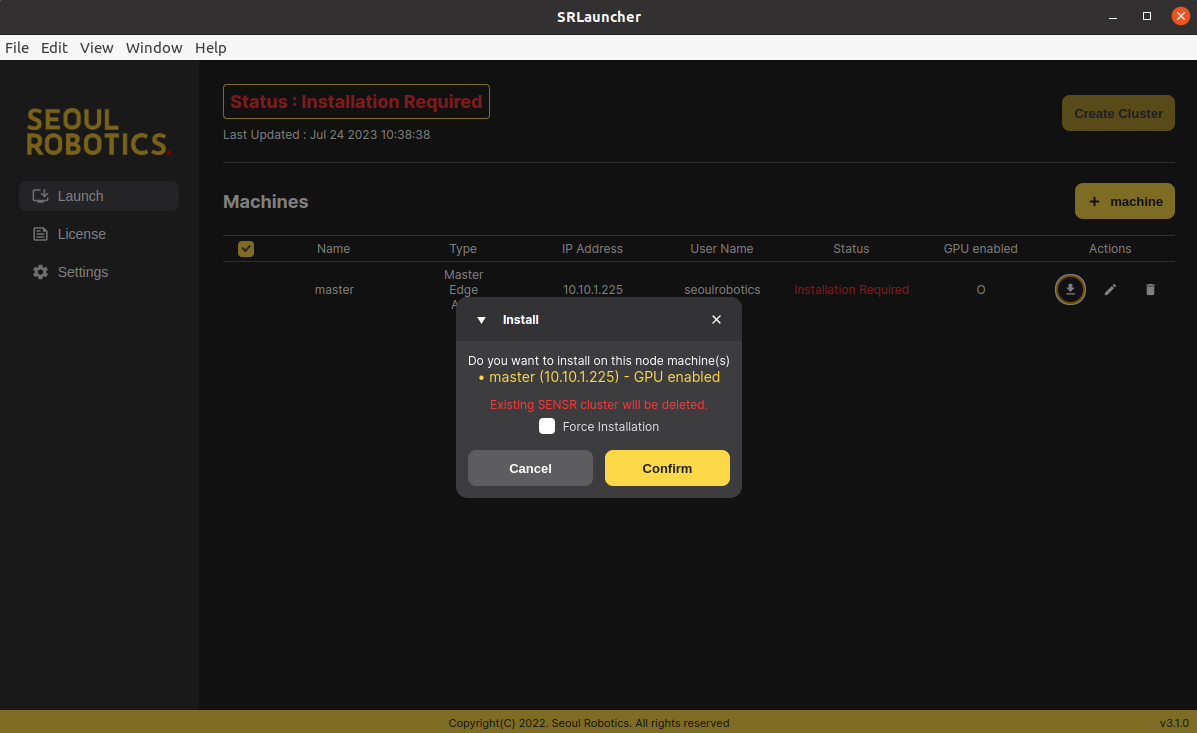Click the Actions column header

click(x=1110, y=249)
